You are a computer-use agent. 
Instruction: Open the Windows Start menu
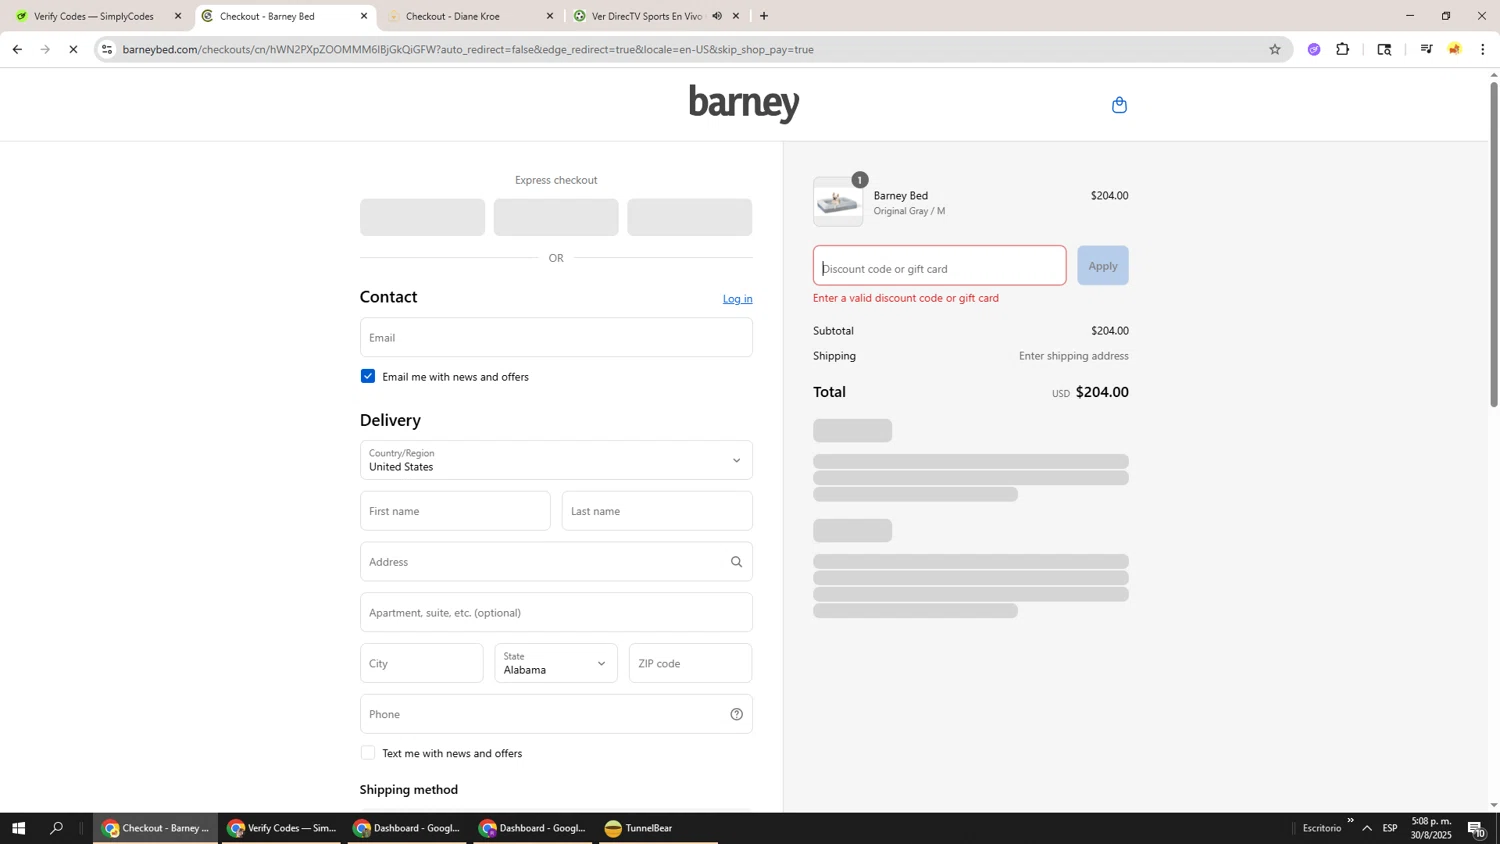tap(17, 828)
